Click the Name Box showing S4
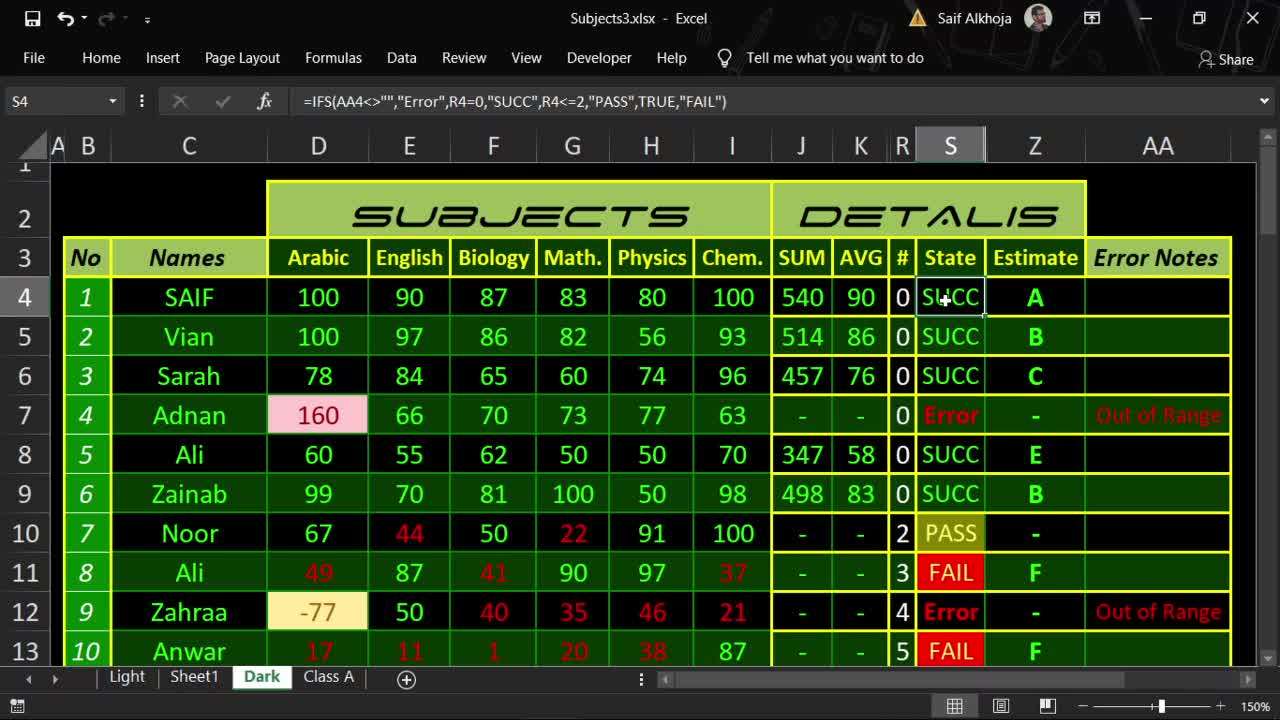The height and width of the screenshot is (720, 1280). click(x=56, y=101)
